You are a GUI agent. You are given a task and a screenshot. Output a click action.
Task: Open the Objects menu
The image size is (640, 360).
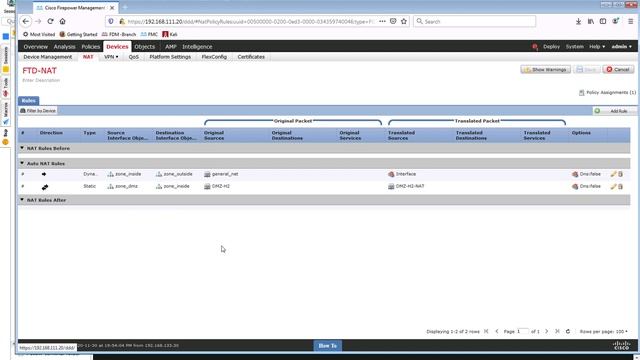(x=144, y=47)
